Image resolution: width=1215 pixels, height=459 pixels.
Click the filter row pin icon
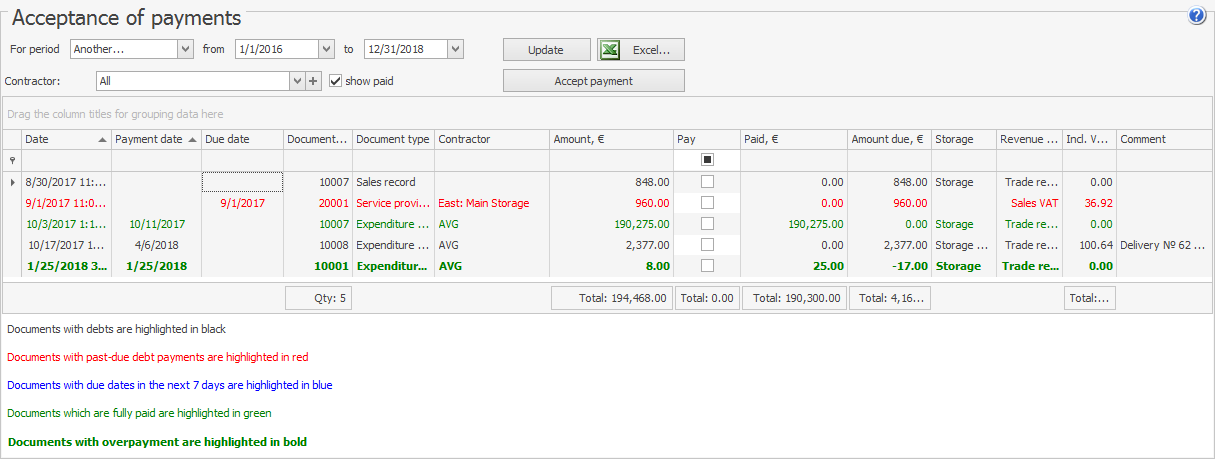coord(12,161)
